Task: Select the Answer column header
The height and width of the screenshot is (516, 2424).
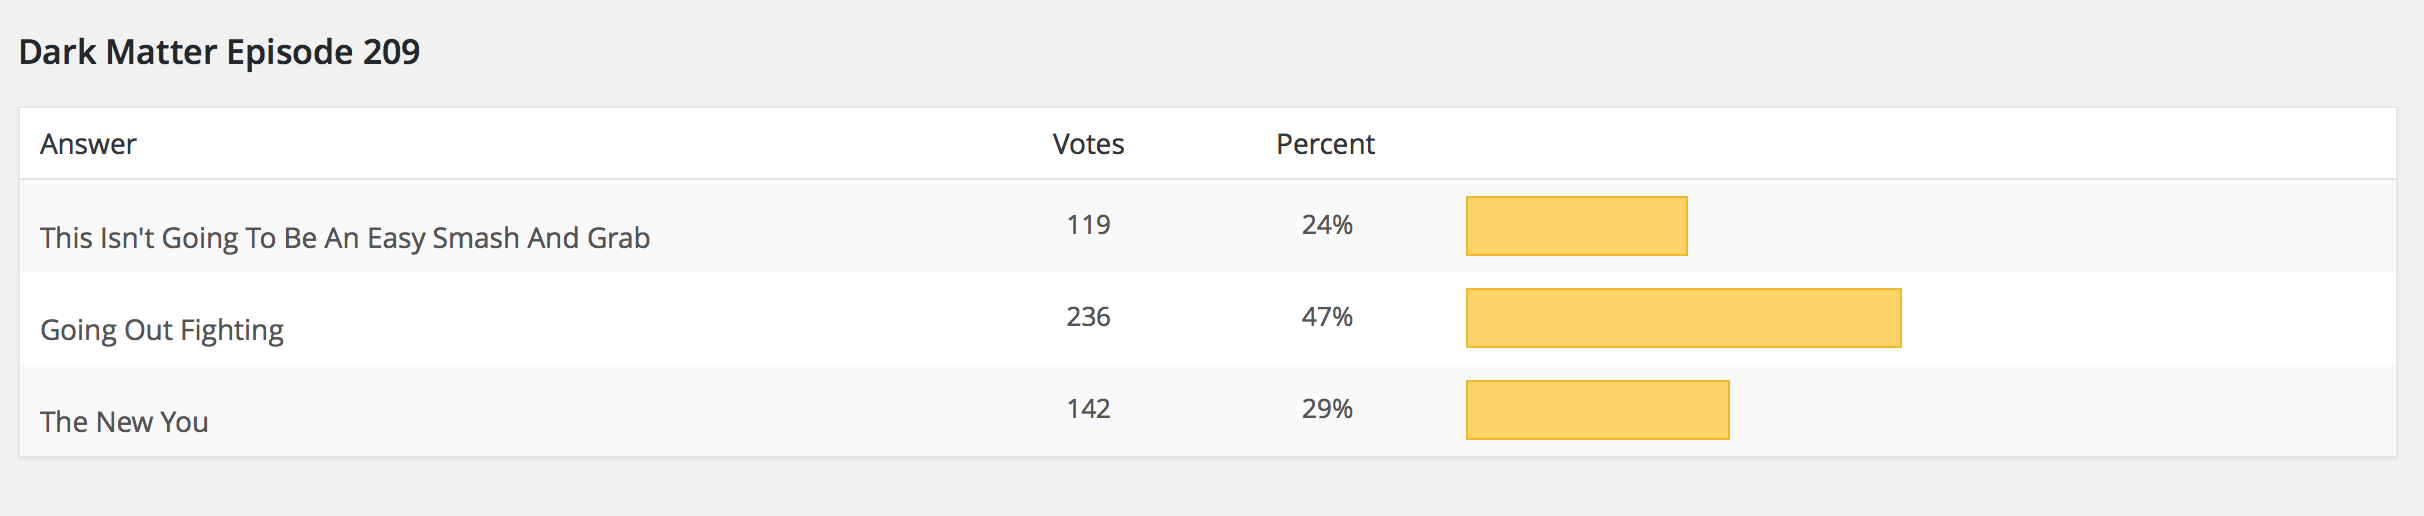Action: 88,144
